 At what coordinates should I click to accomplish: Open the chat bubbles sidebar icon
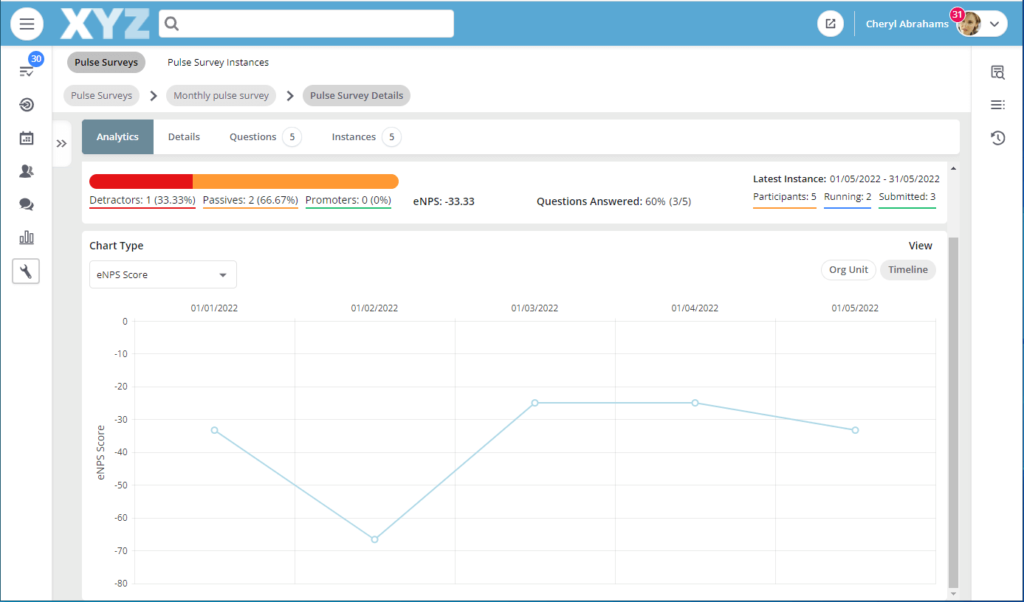point(27,204)
